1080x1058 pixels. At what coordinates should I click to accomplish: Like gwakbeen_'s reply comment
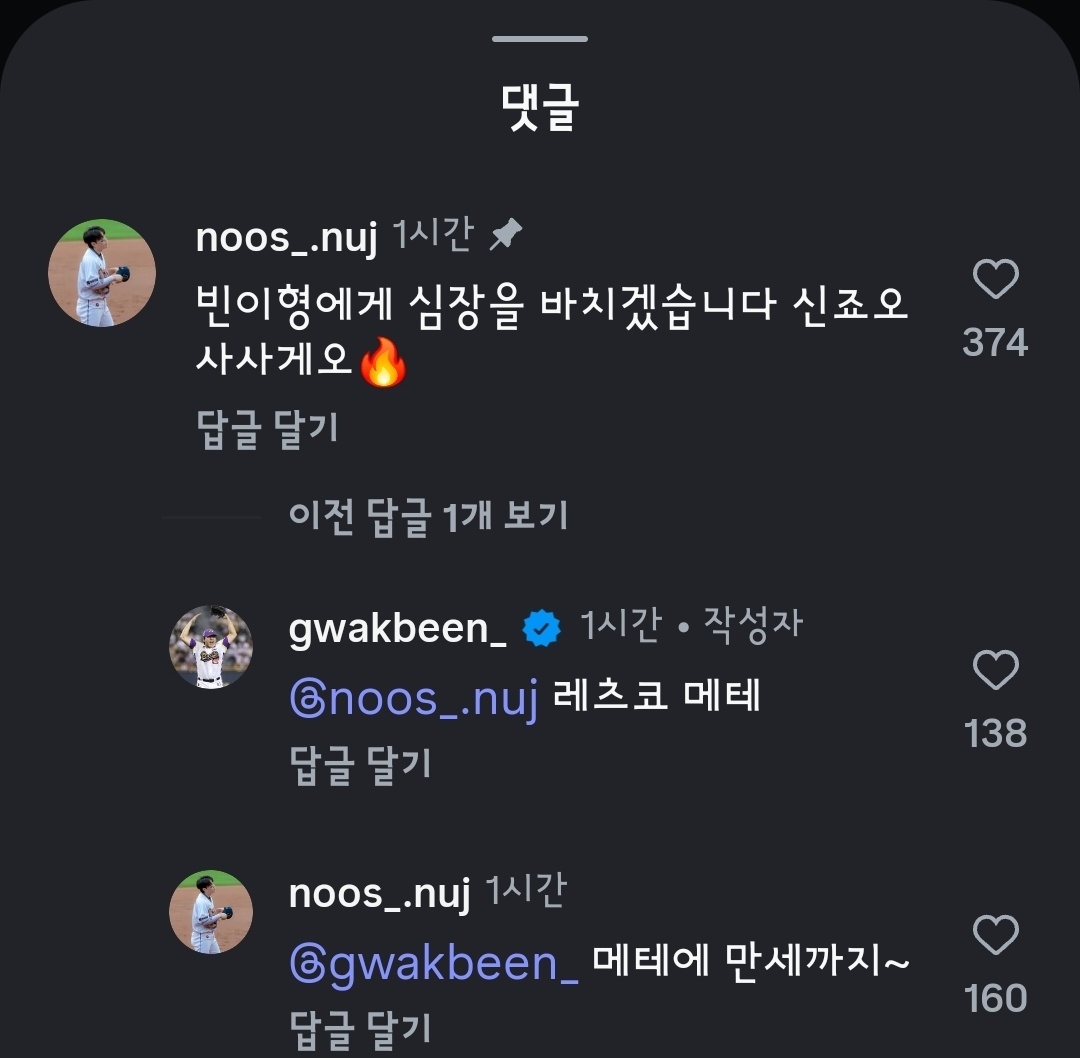pos(995,671)
